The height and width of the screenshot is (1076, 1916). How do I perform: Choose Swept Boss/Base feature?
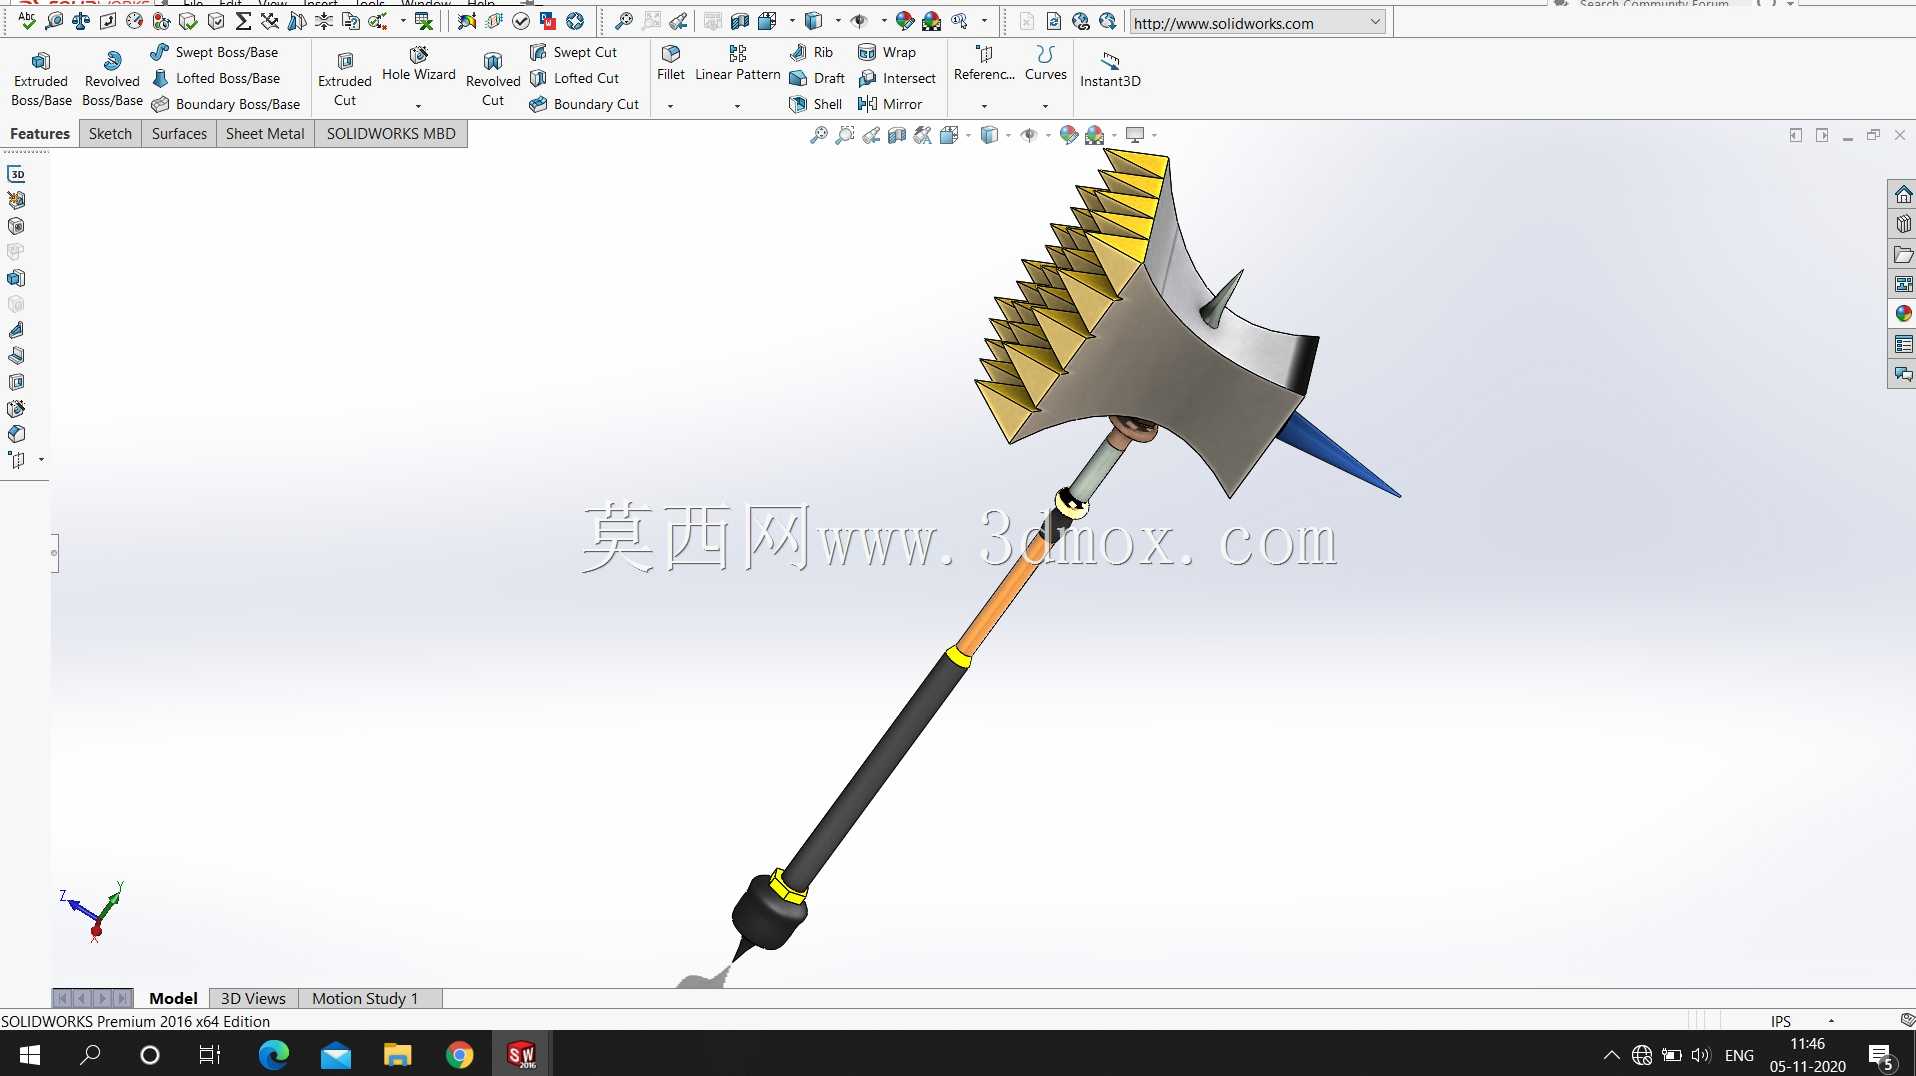[x=215, y=52]
